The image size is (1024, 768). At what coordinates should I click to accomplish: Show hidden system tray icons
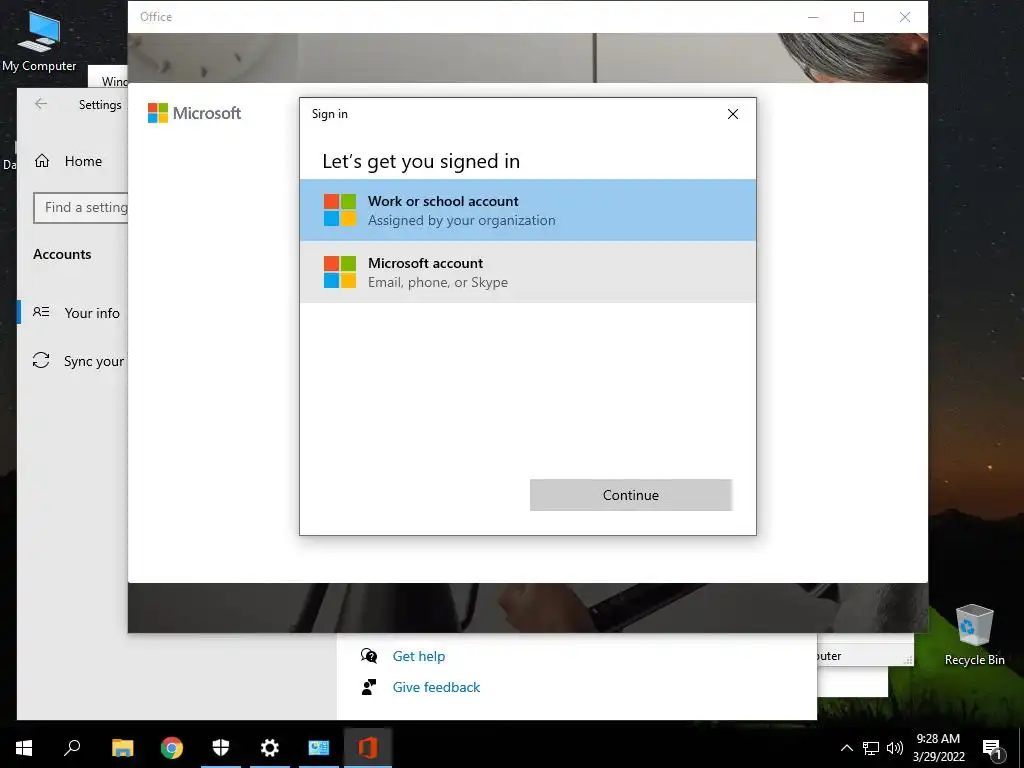(x=846, y=748)
